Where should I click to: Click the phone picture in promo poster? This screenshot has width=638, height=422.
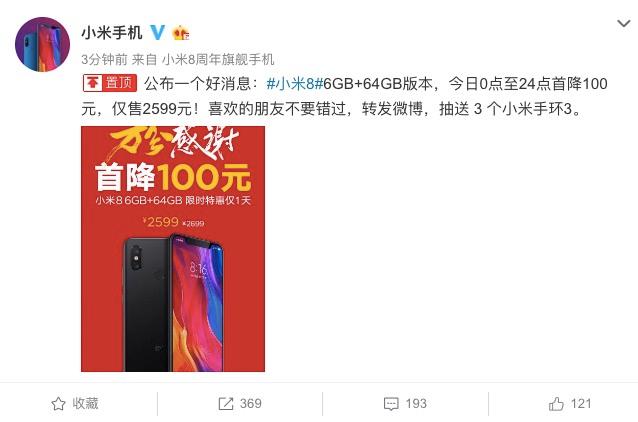click(173, 302)
